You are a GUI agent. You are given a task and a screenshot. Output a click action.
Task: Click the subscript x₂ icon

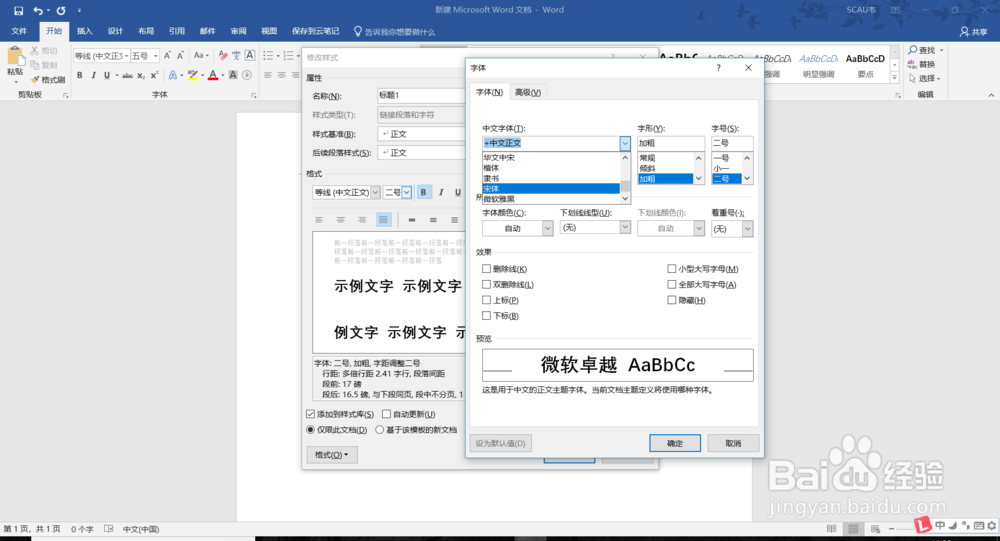click(x=141, y=75)
